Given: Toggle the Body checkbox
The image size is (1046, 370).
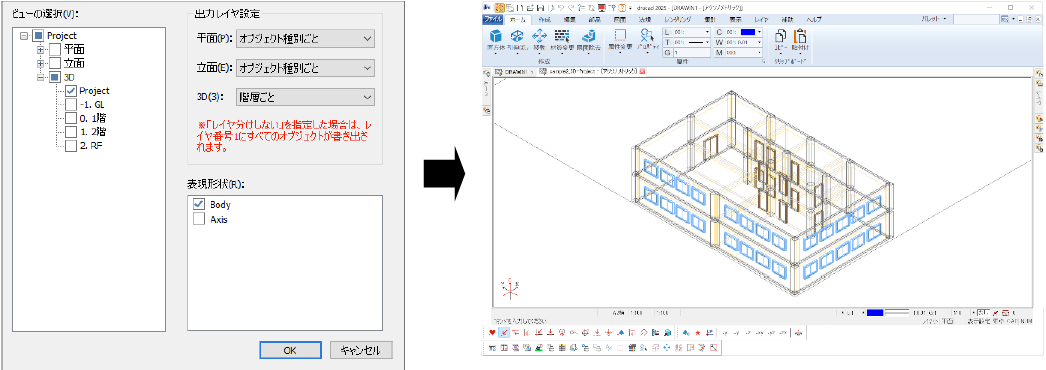Looking at the screenshot, I should [x=199, y=204].
